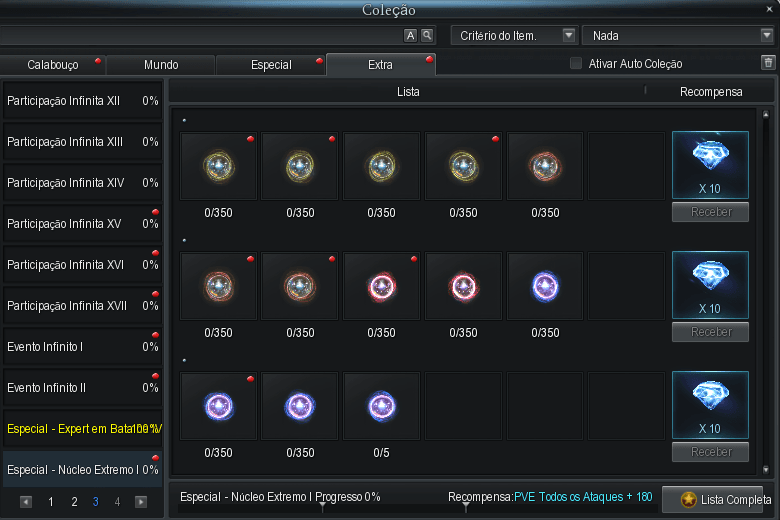The image size is (780, 520).
Task: Click top row diamond X 10 reward
Action: [710, 165]
